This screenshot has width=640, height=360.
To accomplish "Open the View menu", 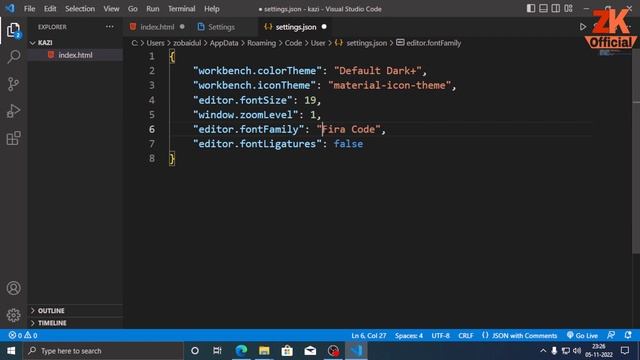I will pyautogui.click(x=111, y=9).
